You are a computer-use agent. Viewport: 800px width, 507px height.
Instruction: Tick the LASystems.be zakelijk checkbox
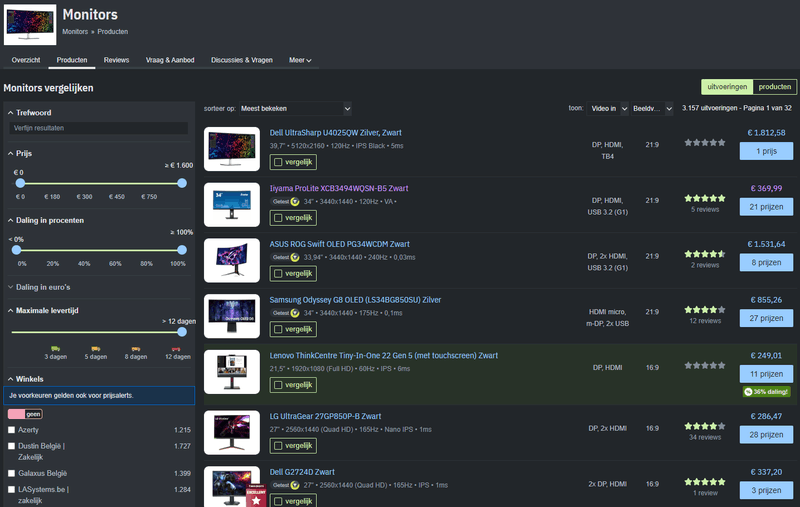(x=11, y=489)
